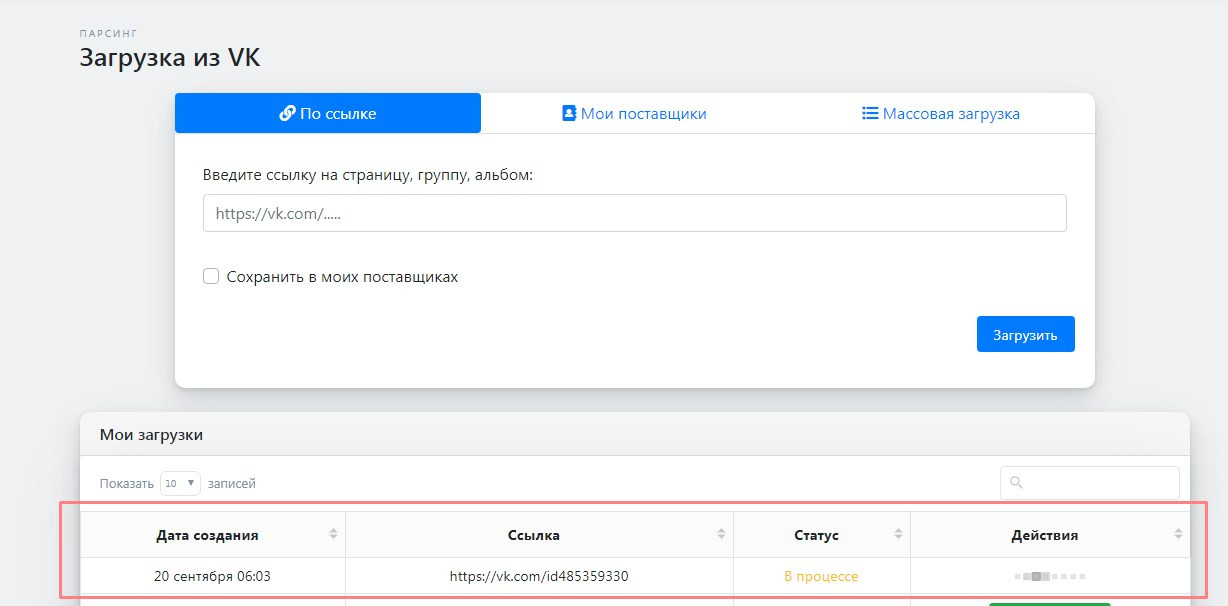Enable the Сохранить в моих поставщиках checkbox

[x=211, y=277]
